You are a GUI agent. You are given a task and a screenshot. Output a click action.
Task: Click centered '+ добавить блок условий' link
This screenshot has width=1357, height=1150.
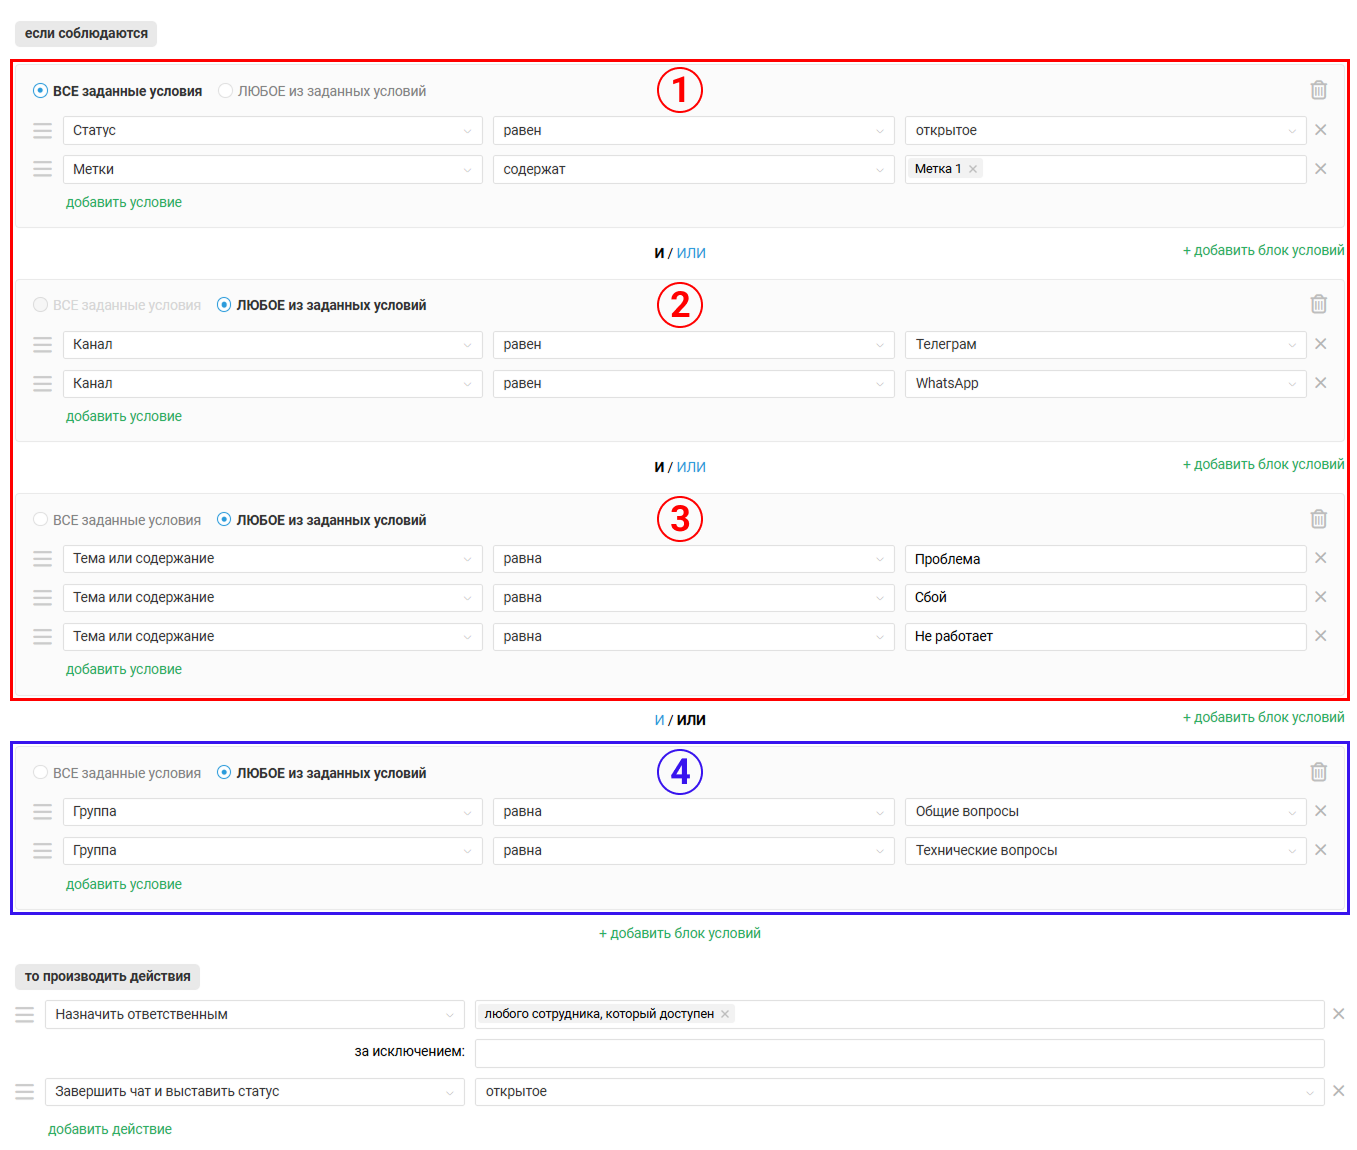(x=679, y=933)
